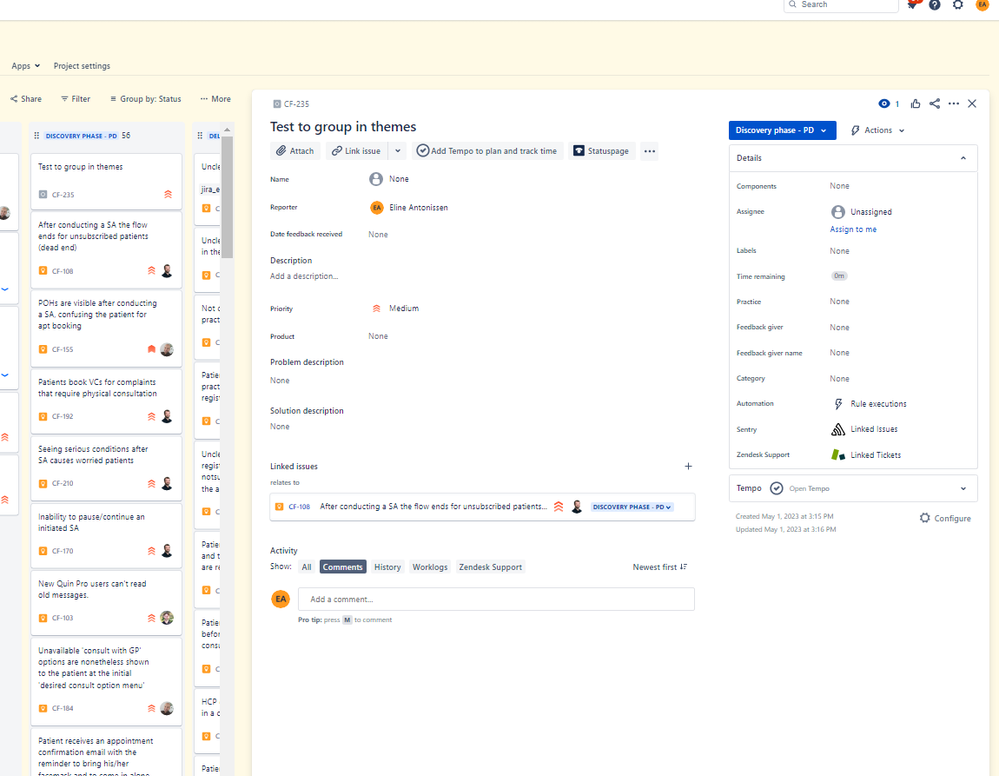The height and width of the screenshot is (776, 999).
Task: Click the thumbs-up vote icon
Action: pos(915,104)
